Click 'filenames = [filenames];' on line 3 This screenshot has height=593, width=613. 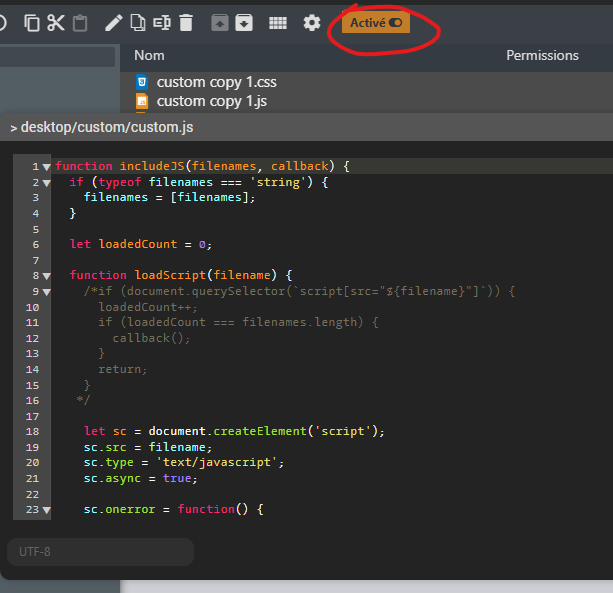coord(169,197)
